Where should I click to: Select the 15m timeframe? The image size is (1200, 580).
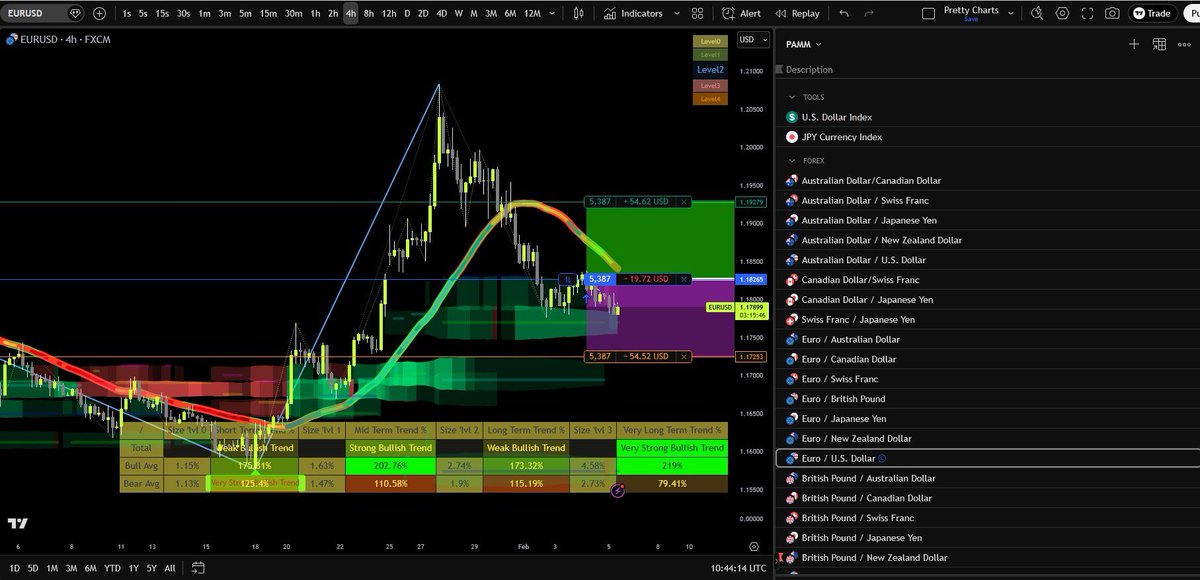click(x=268, y=13)
